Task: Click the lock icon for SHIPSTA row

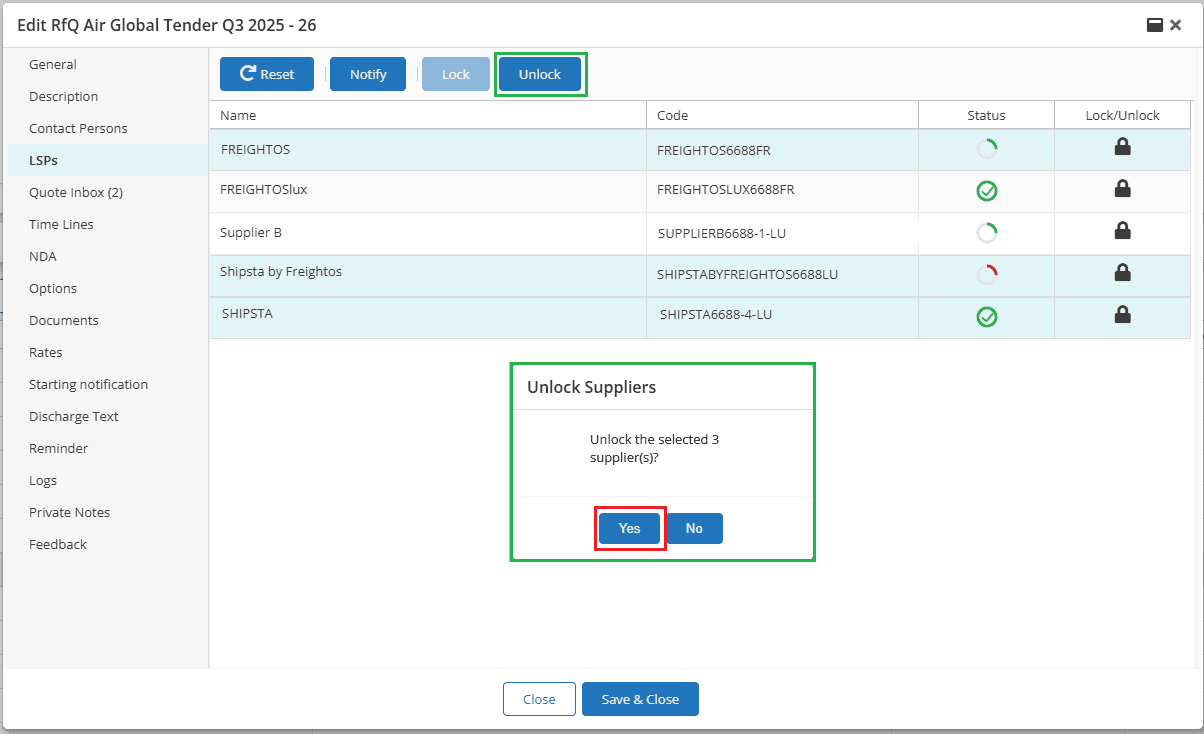Action: 1123,314
